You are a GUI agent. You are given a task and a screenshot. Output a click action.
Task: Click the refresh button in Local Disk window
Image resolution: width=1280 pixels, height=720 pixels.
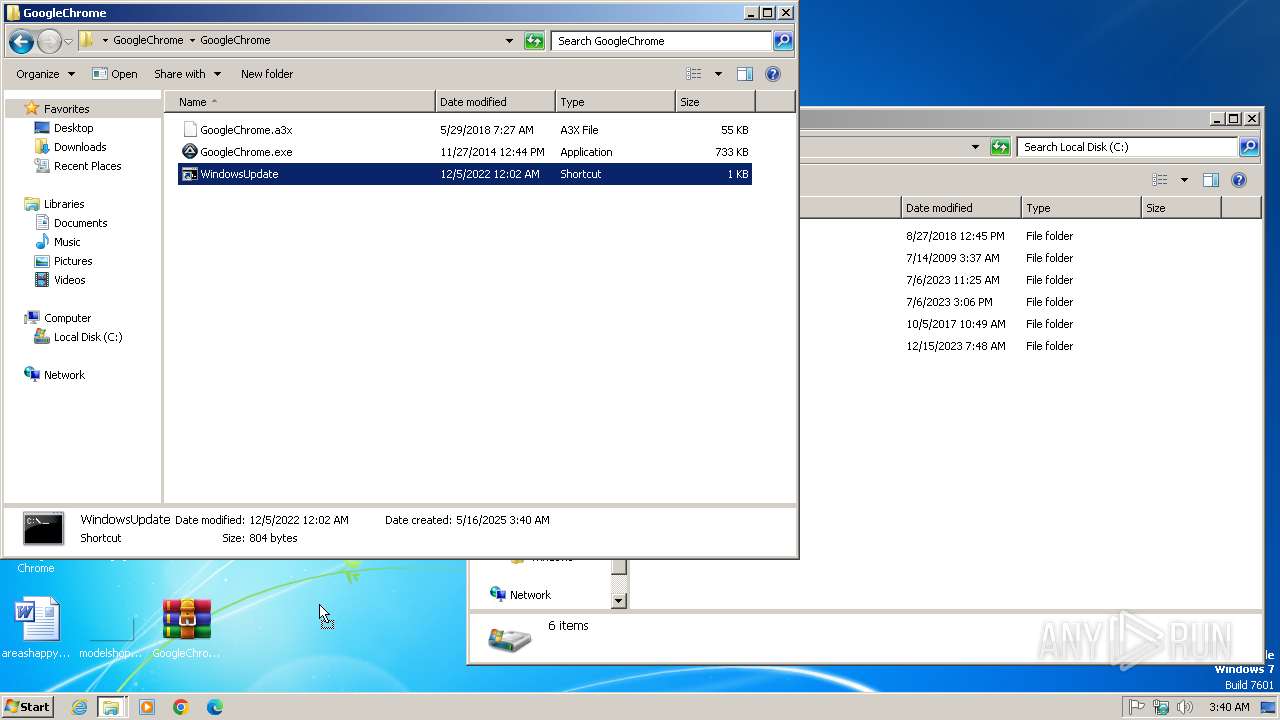coord(1000,147)
